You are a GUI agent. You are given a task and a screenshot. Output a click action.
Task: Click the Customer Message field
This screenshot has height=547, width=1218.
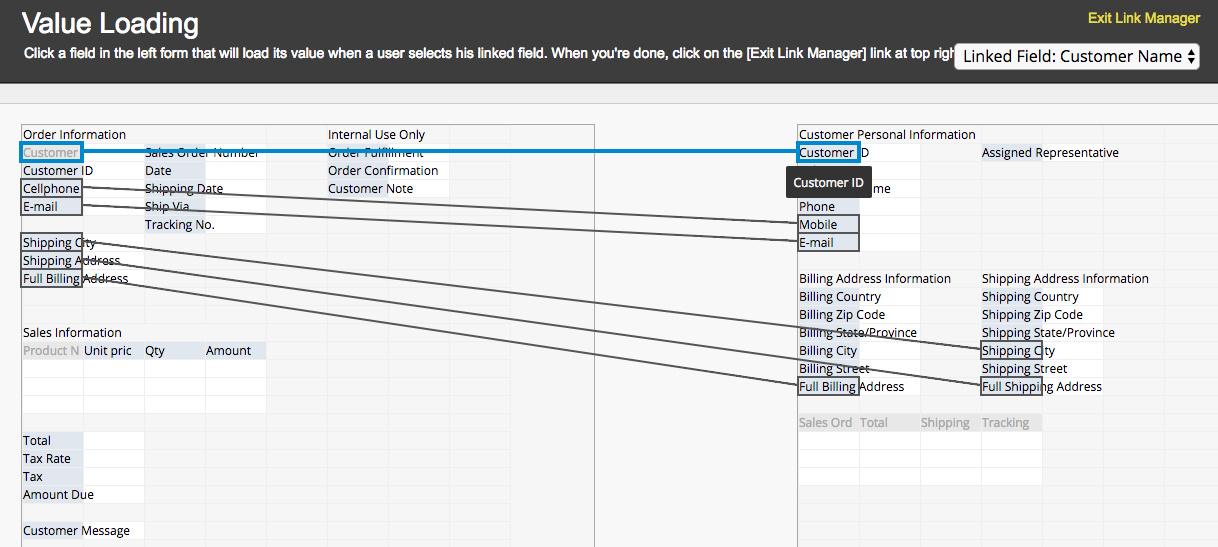click(76, 531)
